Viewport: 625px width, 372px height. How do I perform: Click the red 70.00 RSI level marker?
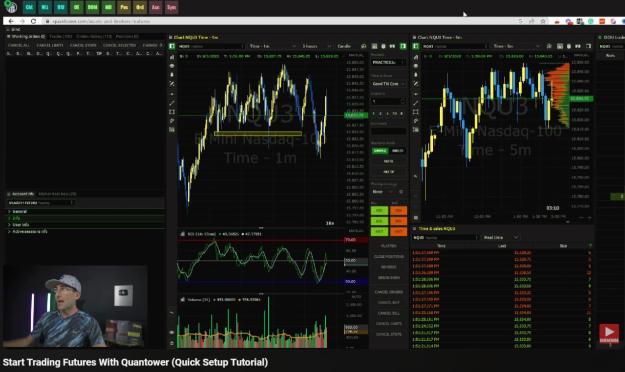click(356, 240)
